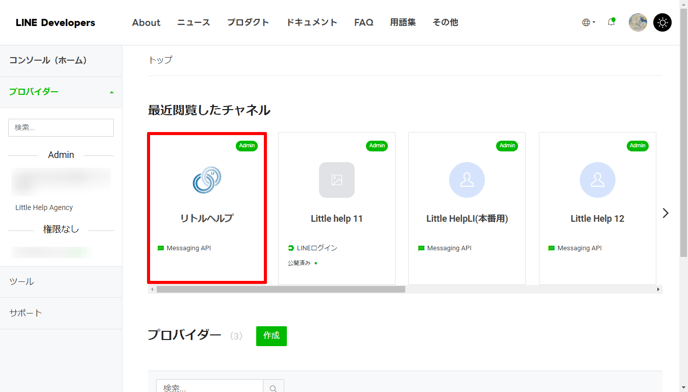Open the About menu item

coord(146,22)
